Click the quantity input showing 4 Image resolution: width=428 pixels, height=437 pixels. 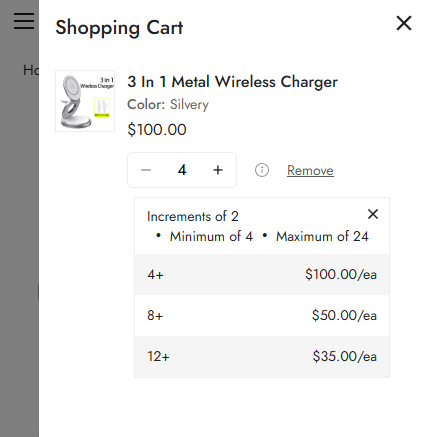click(182, 170)
